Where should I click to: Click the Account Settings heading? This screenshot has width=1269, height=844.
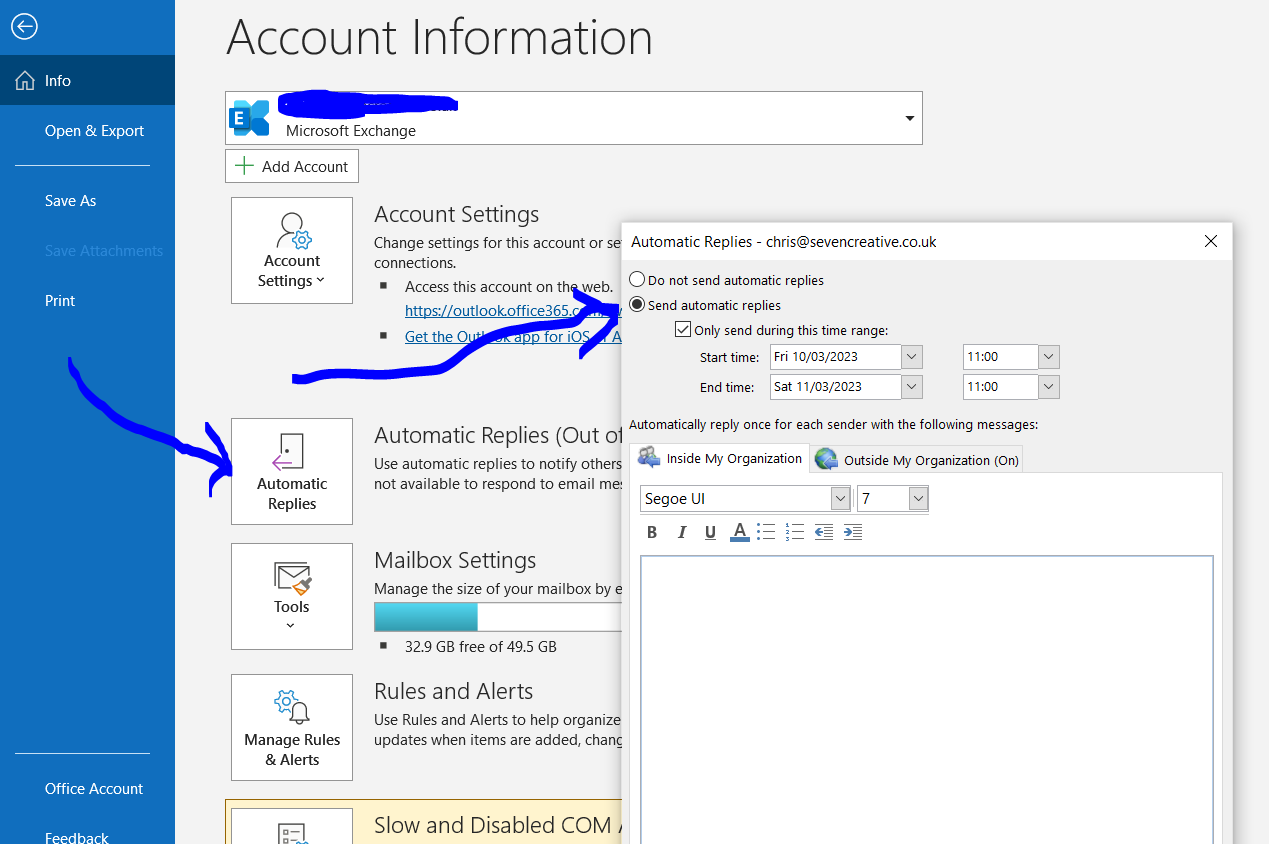pyautogui.click(x=456, y=214)
